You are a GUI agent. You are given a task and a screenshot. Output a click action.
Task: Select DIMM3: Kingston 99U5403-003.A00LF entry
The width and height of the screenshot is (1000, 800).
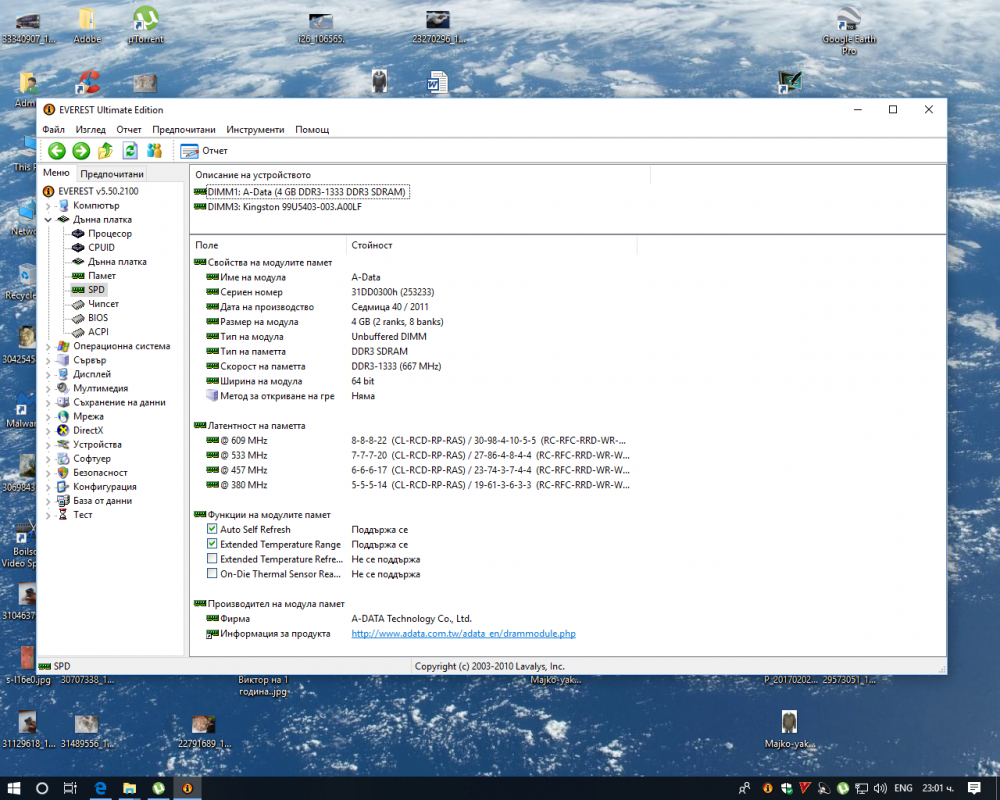pyautogui.click(x=284, y=207)
